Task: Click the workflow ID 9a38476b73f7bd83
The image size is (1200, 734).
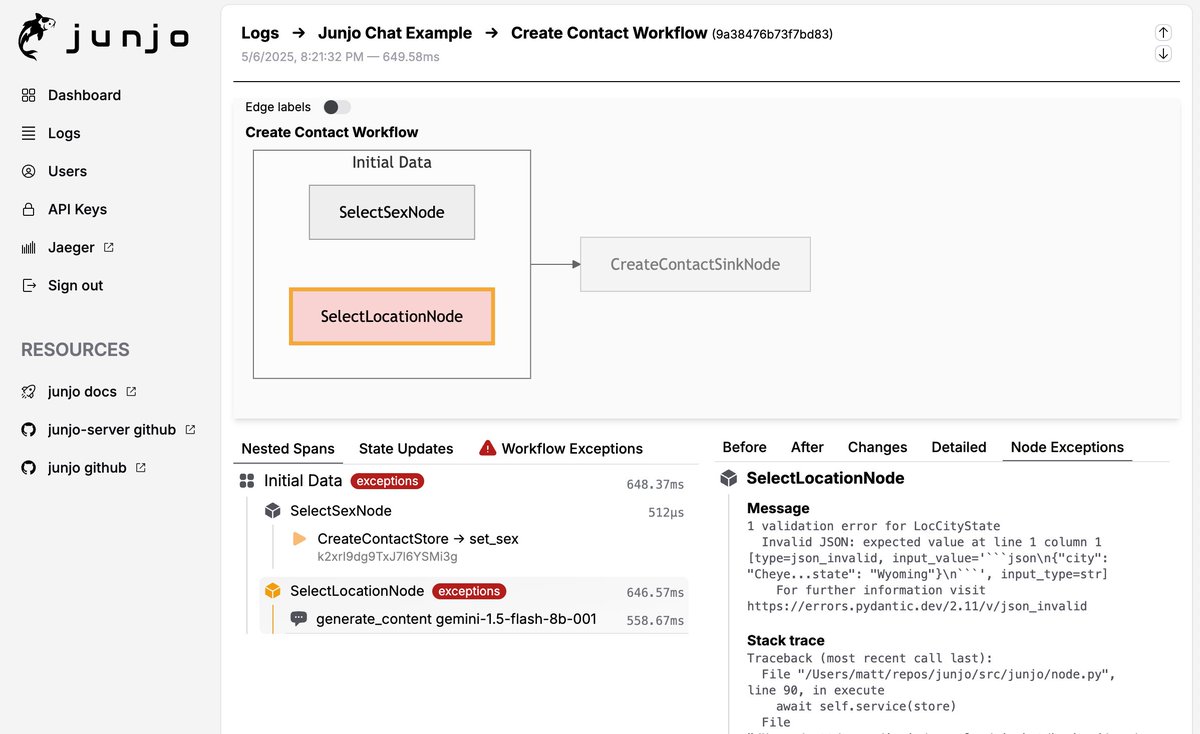Action: point(772,34)
